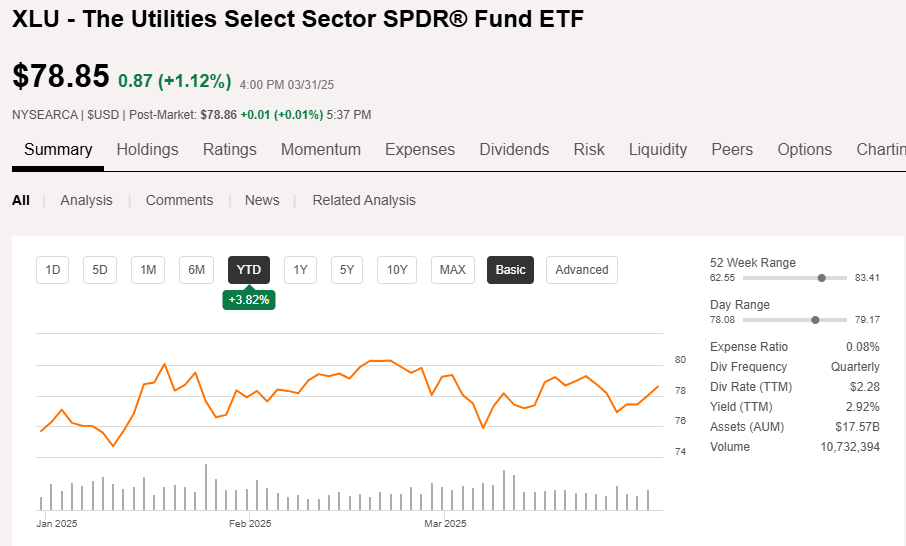Switch chart to 1Y range
Viewport: 906px width, 546px height.
(300, 270)
